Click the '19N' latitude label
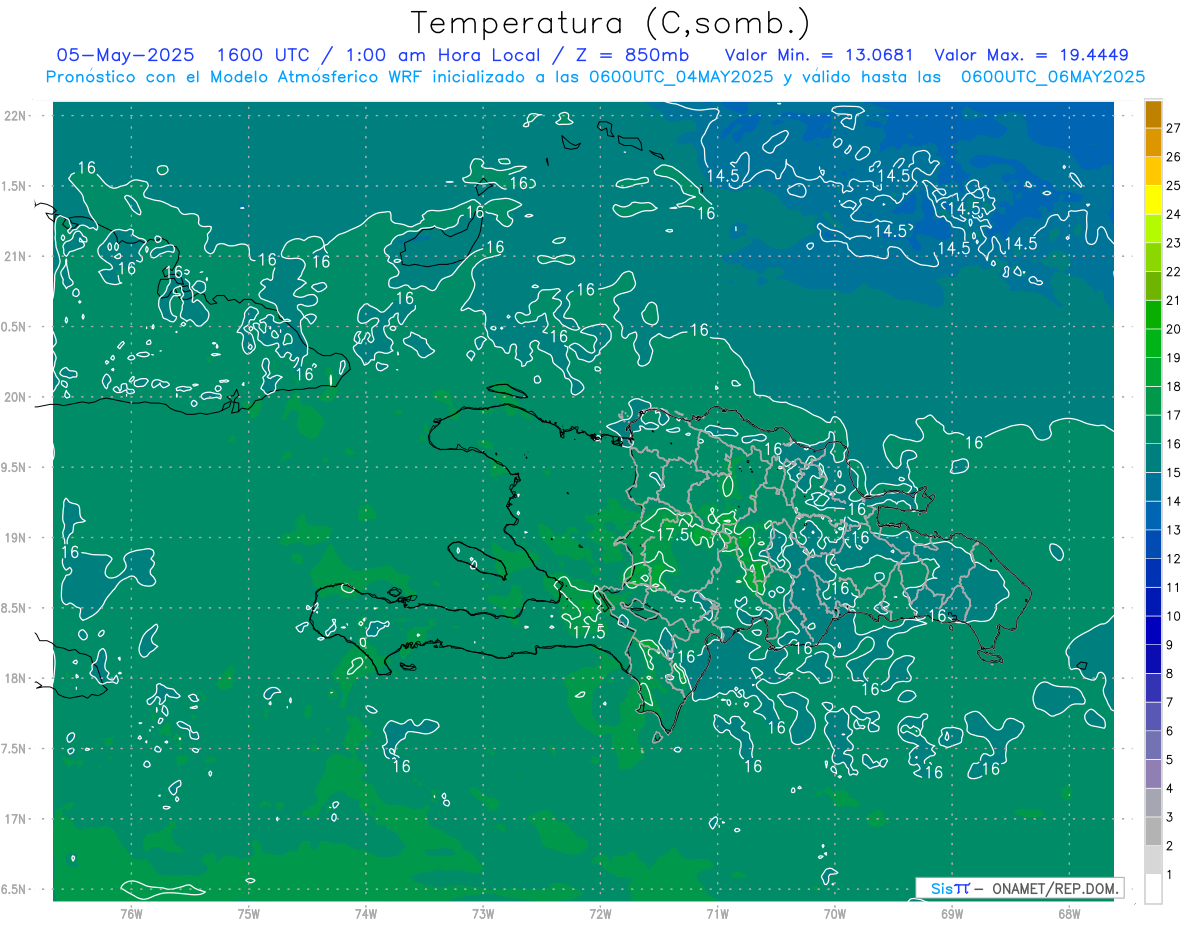Viewport: 1200px width, 927px height. 16,538
